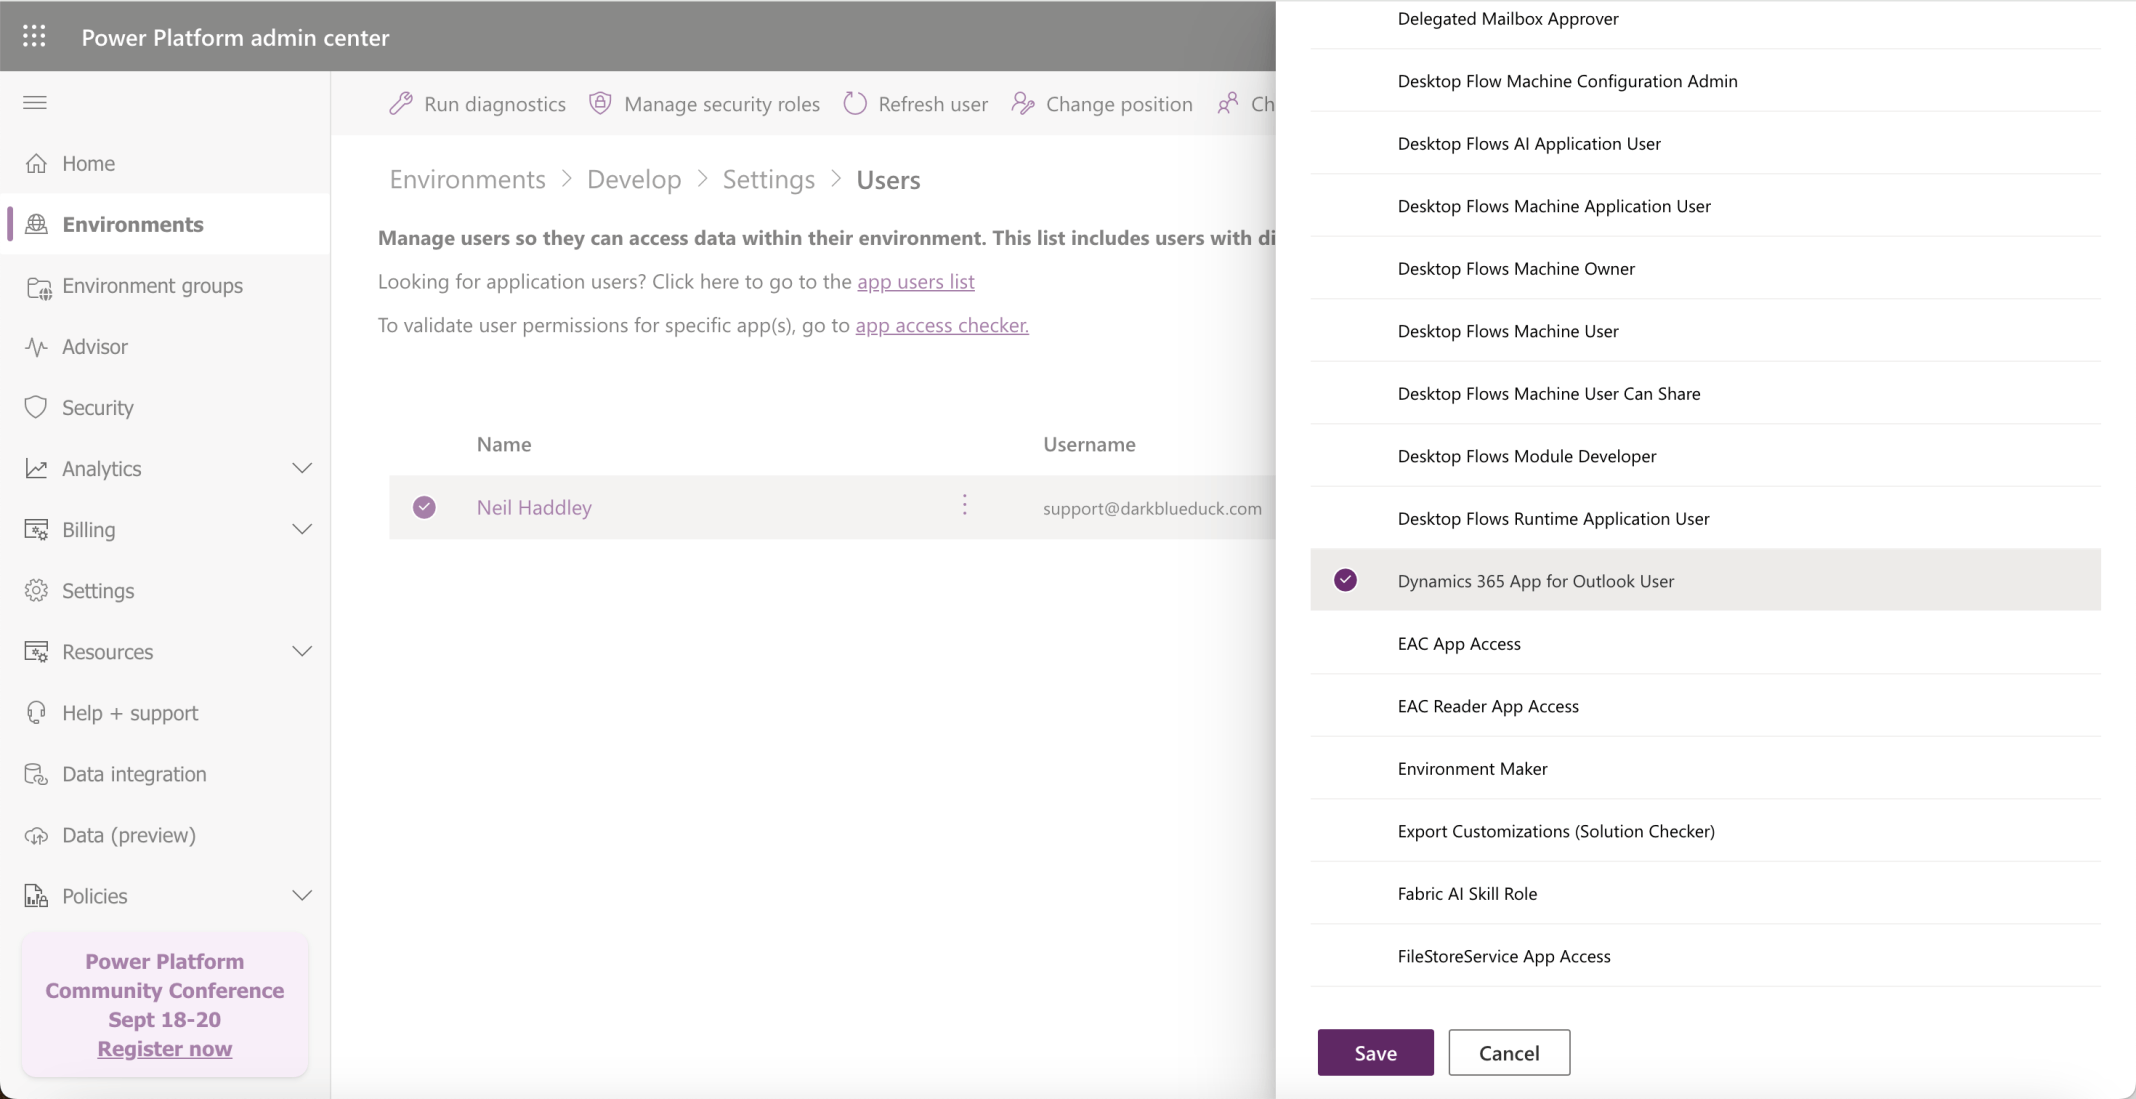Select the Change position icon
The height and width of the screenshot is (1099, 2136).
pyautogui.click(x=1022, y=103)
